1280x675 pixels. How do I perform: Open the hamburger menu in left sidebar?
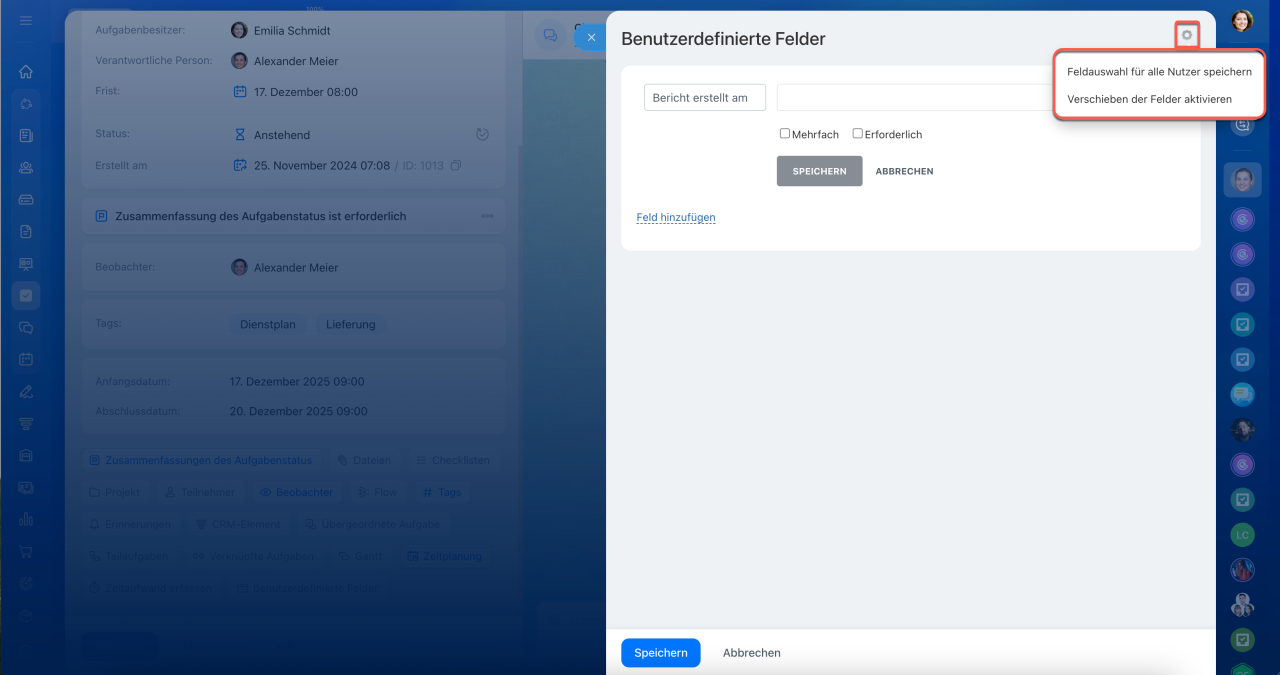[26, 21]
